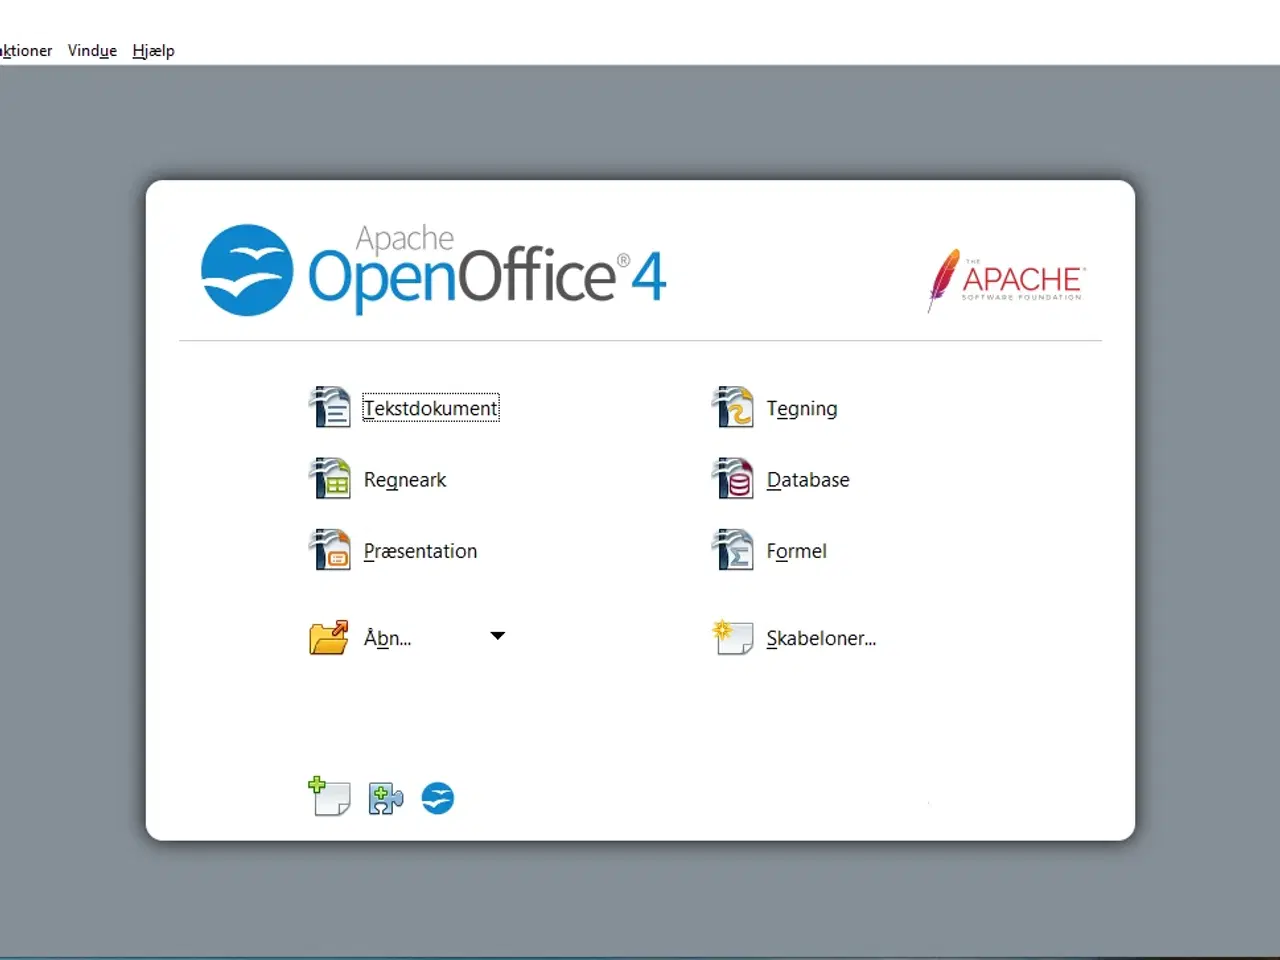This screenshot has width=1280, height=960.
Task: Open the partially visible Funktioner menu
Action: pyautogui.click(x=26, y=51)
